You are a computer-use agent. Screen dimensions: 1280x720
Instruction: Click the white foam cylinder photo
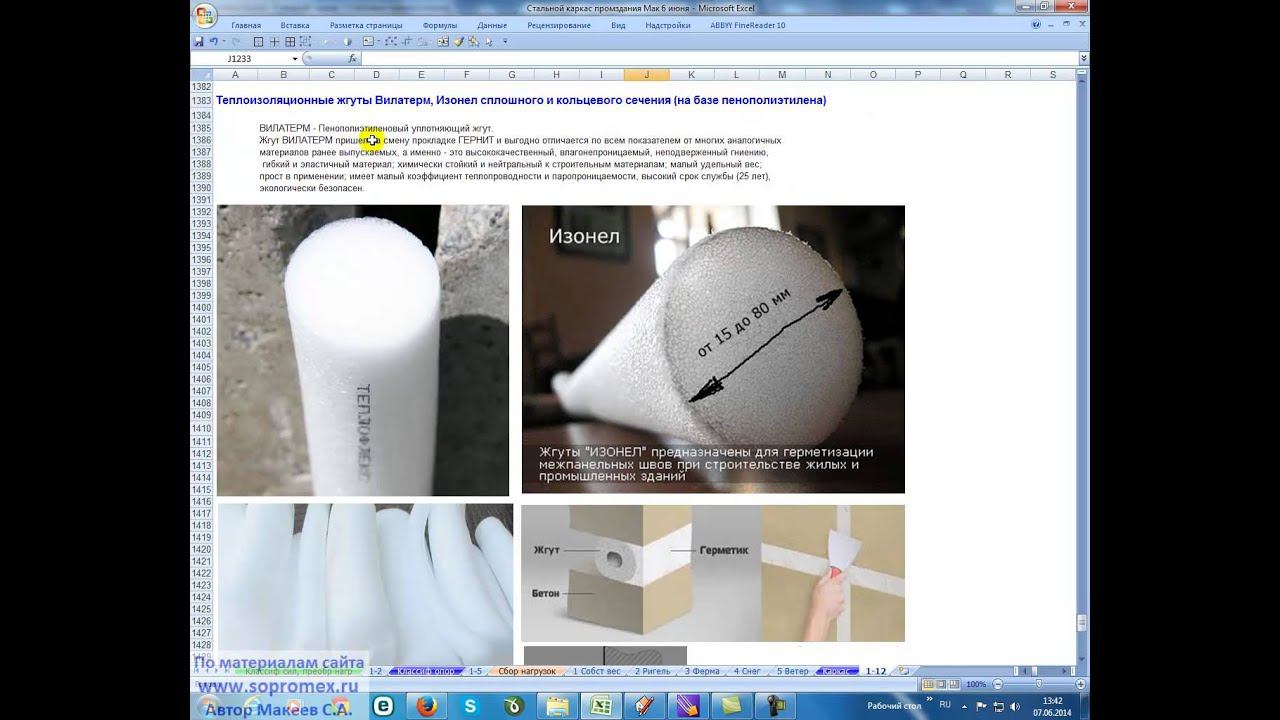pos(362,350)
